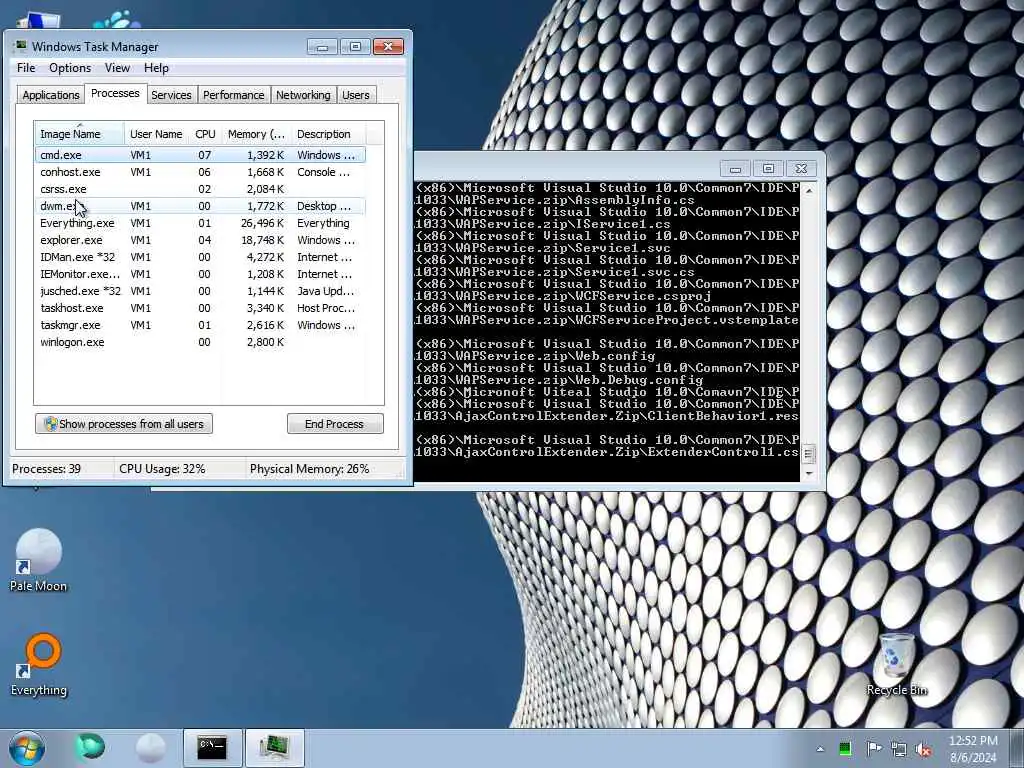Minimize the Task Manager window

[x=322, y=47]
